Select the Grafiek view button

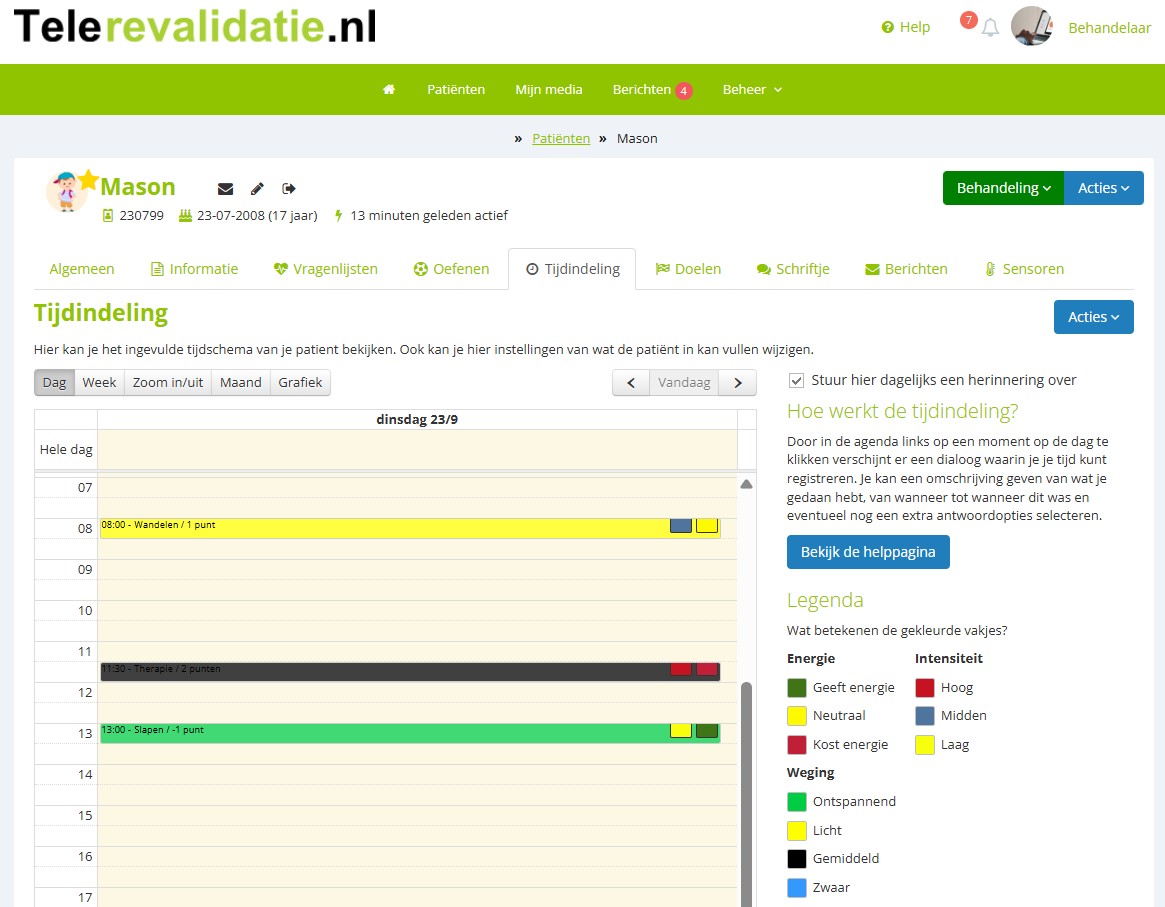click(300, 383)
